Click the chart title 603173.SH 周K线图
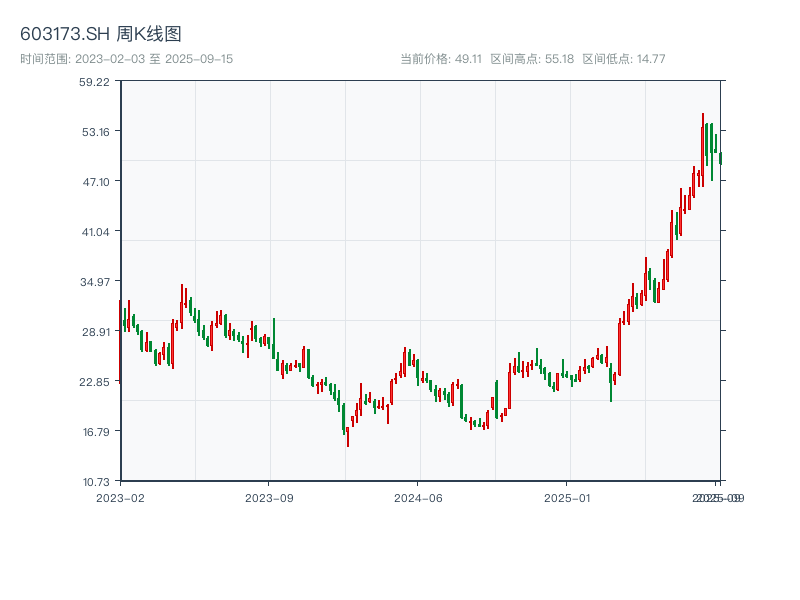The height and width of the screenshot is (600, 800). tap(101, 35)
